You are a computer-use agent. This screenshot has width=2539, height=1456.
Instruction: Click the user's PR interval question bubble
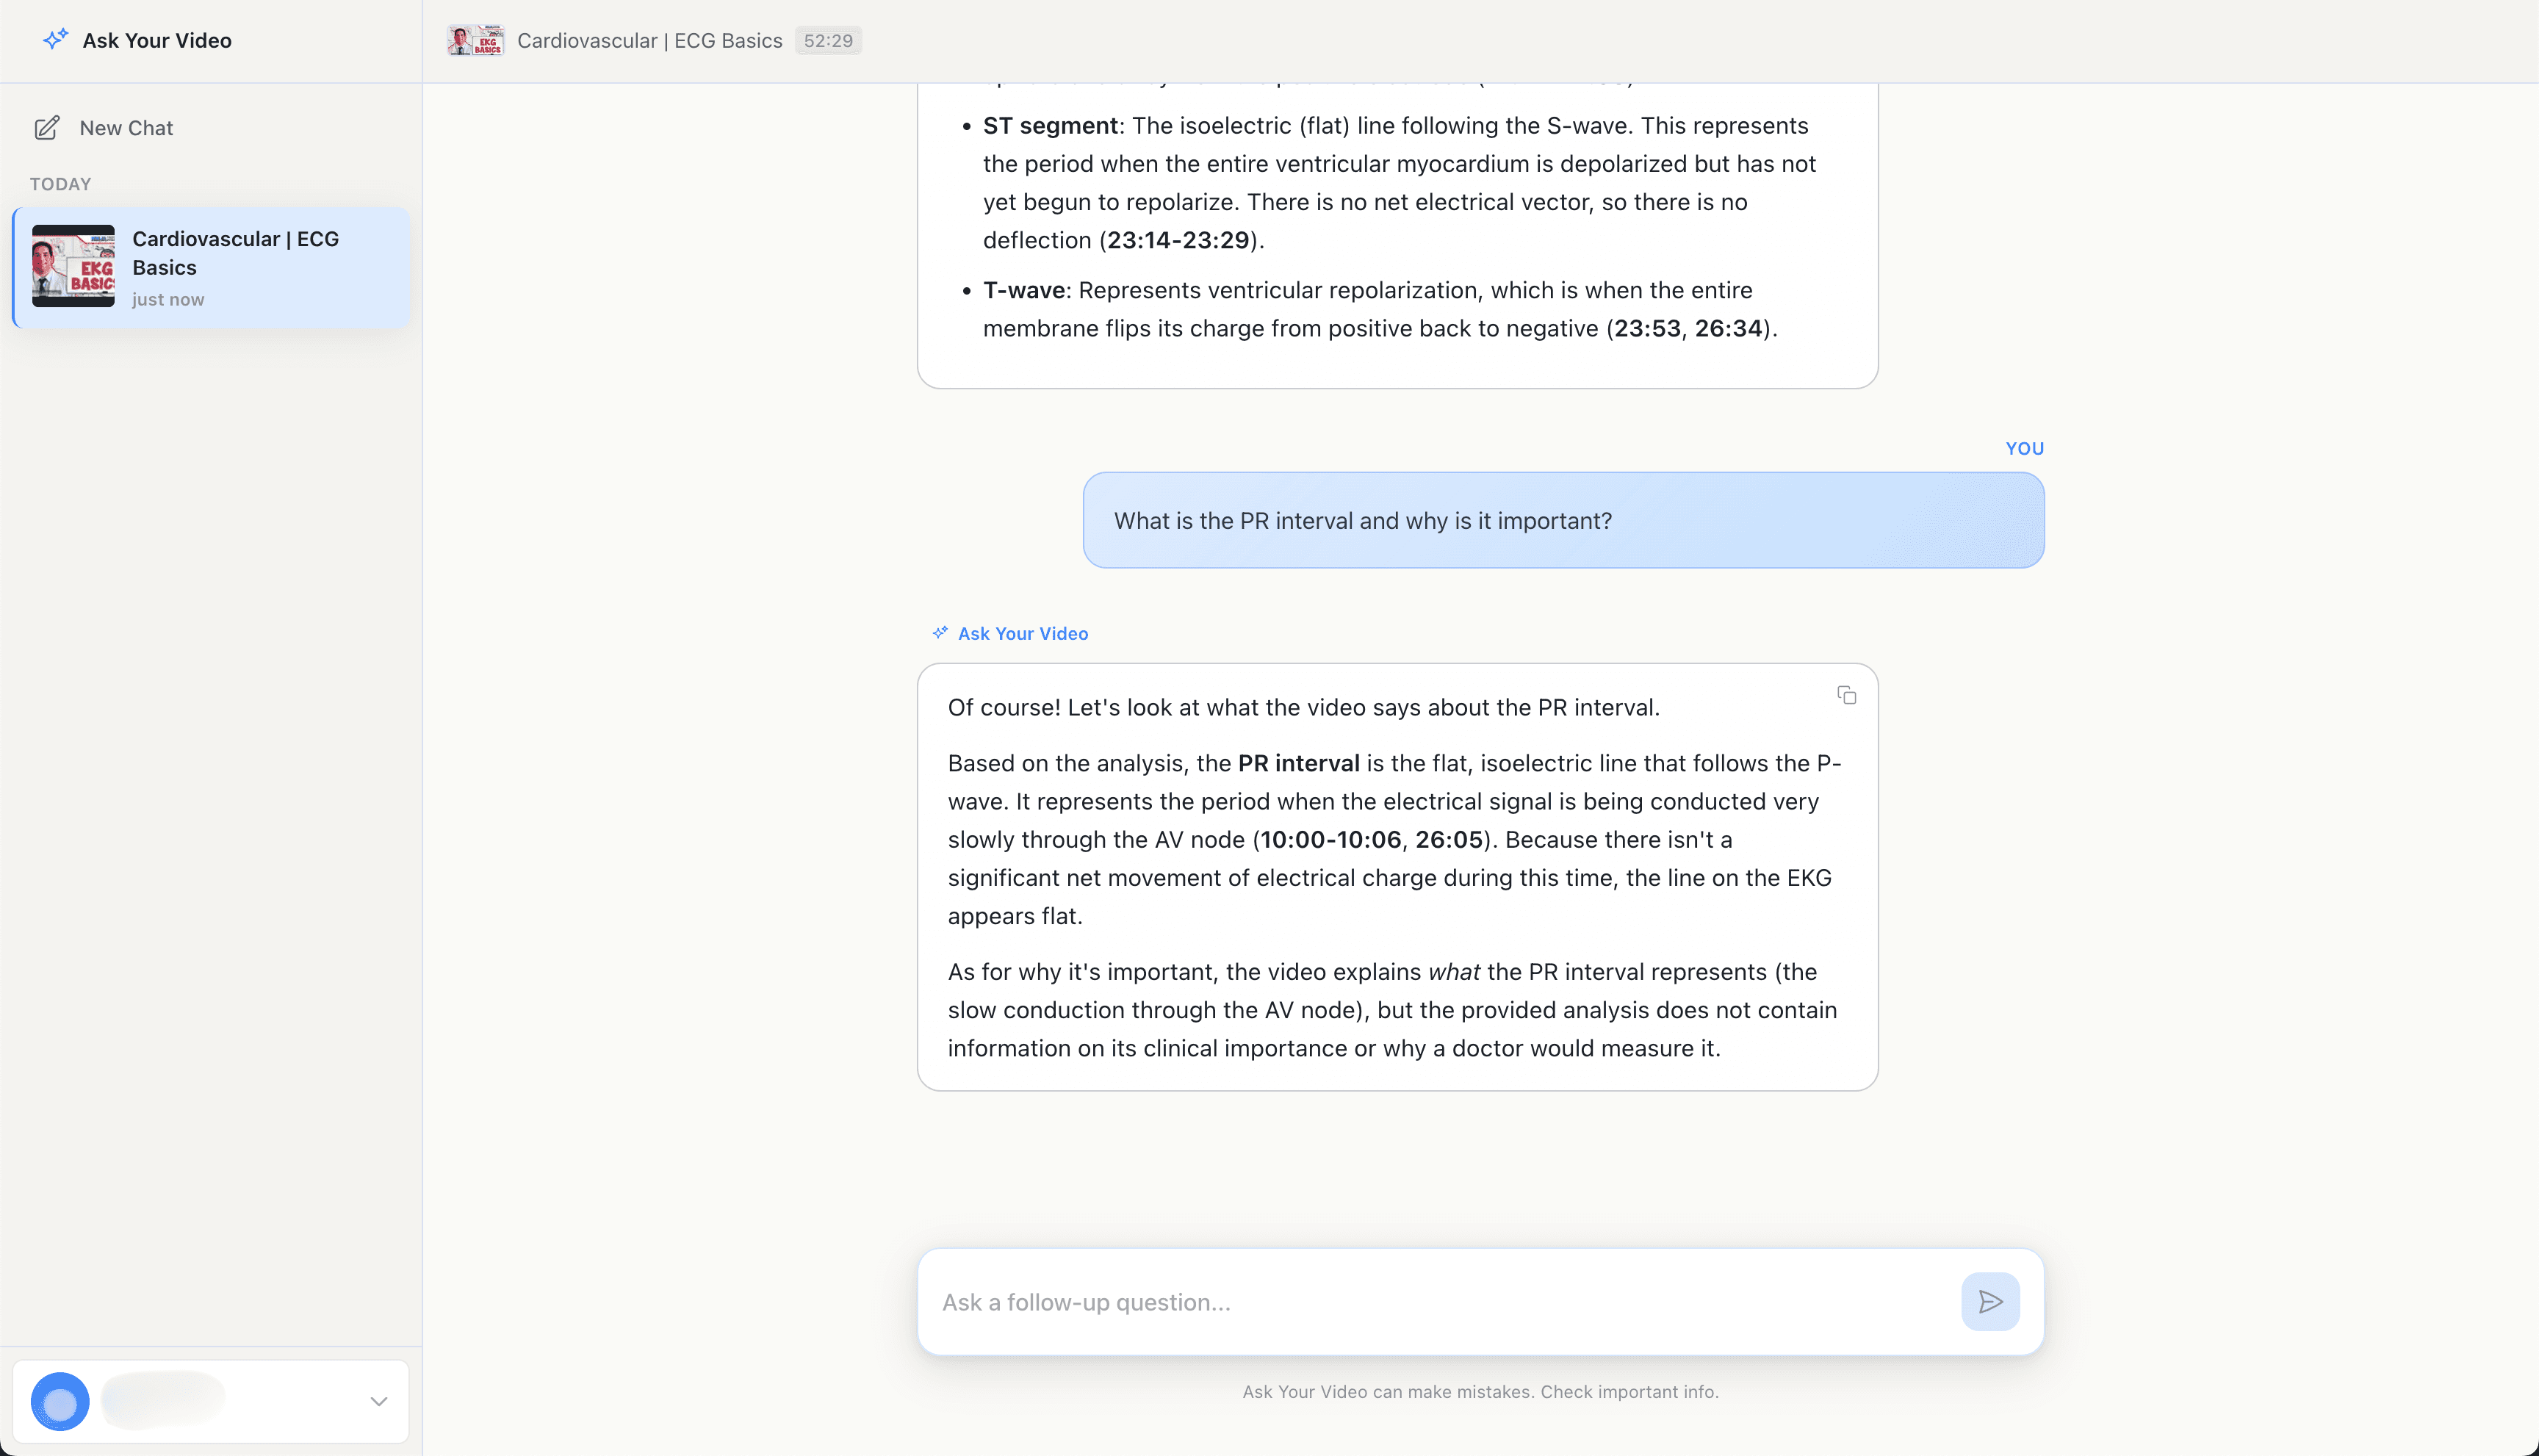click(1562, 520)
